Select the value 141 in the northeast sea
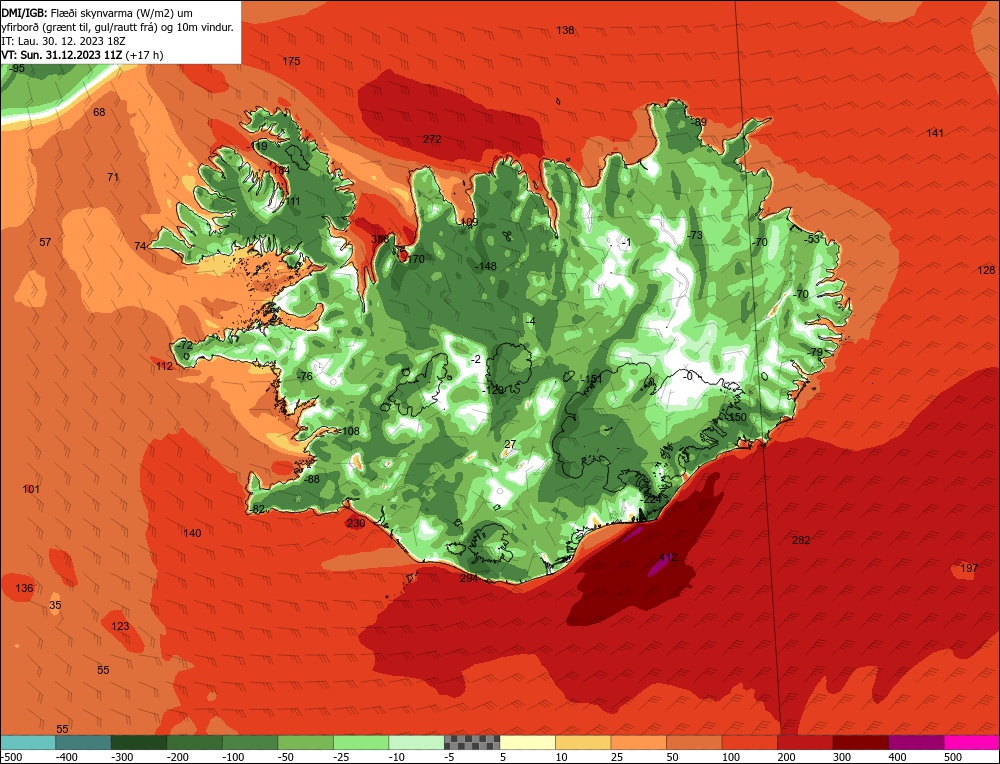The image size is (1000, 764). [x=935, y=133]
